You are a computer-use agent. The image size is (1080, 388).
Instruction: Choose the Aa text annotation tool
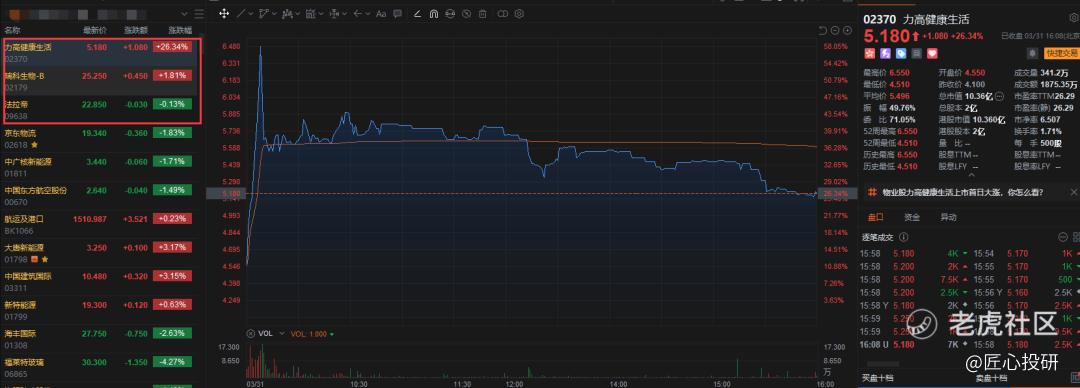[381, 13]
